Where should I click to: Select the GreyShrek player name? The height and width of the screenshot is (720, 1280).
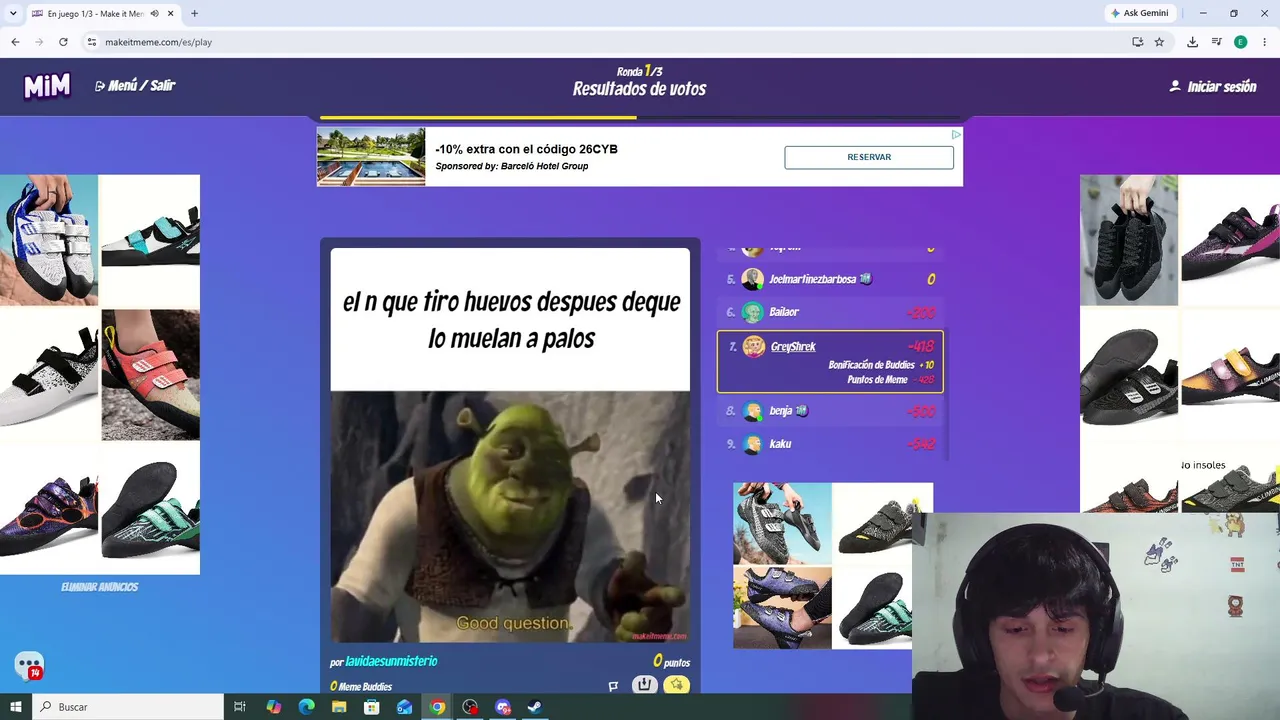point(793,347)
